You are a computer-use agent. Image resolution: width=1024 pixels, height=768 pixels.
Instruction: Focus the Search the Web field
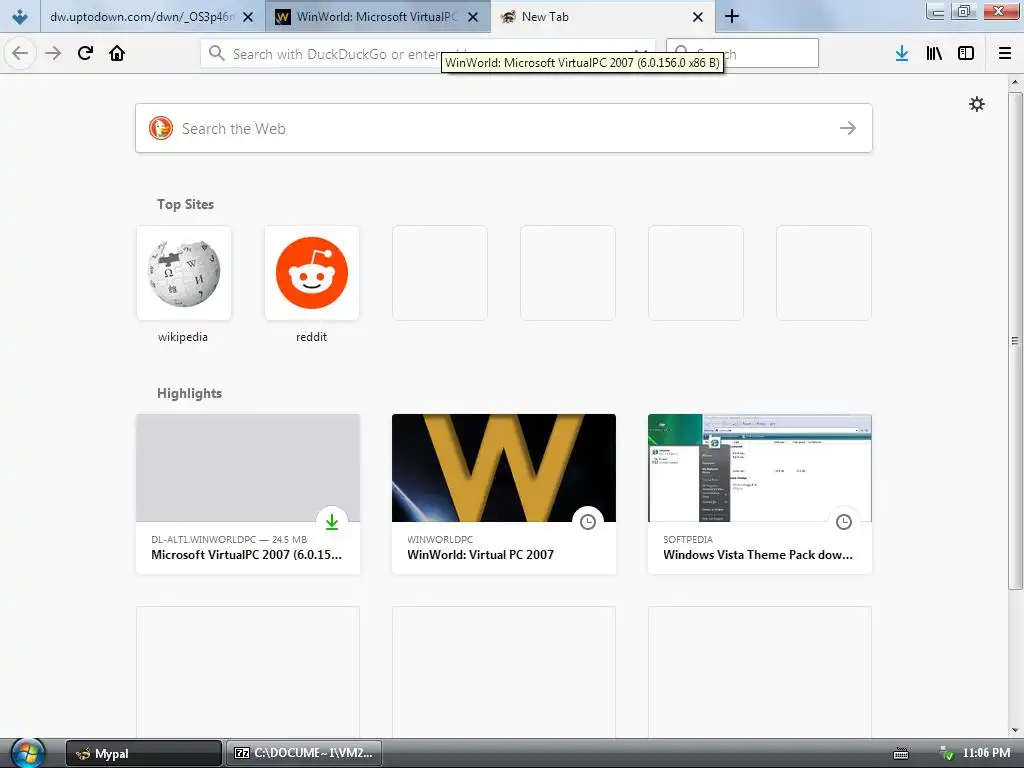pos(504,128)
